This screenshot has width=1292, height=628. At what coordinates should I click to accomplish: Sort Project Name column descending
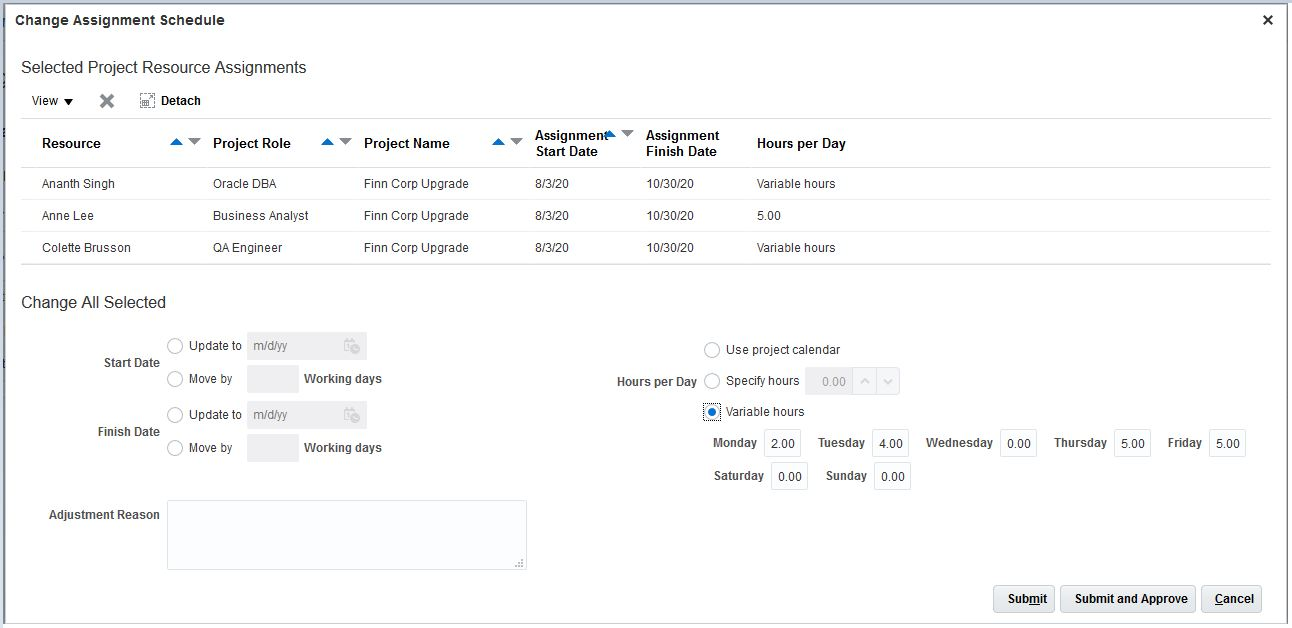tap(516, 142)
